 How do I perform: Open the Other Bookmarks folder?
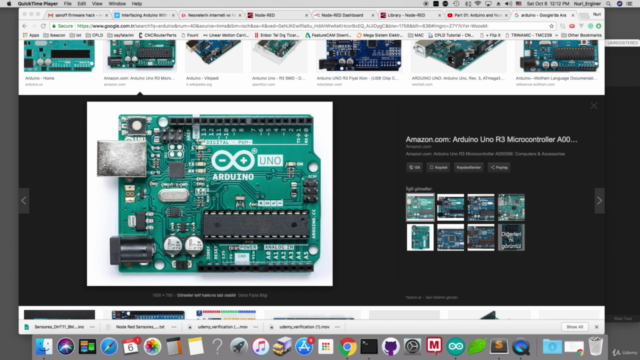point(581,36)
